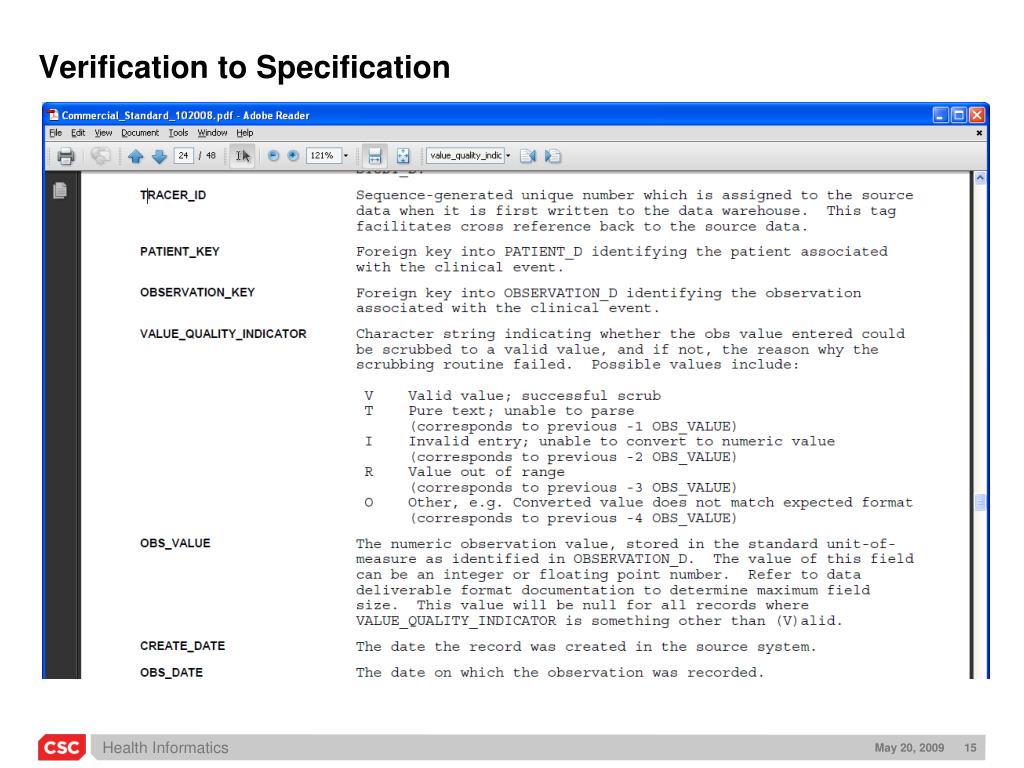Click the 'Valid value; successful scrub' line
Image resolution: width=1024 pixels, height=768 pixels.
534,396
